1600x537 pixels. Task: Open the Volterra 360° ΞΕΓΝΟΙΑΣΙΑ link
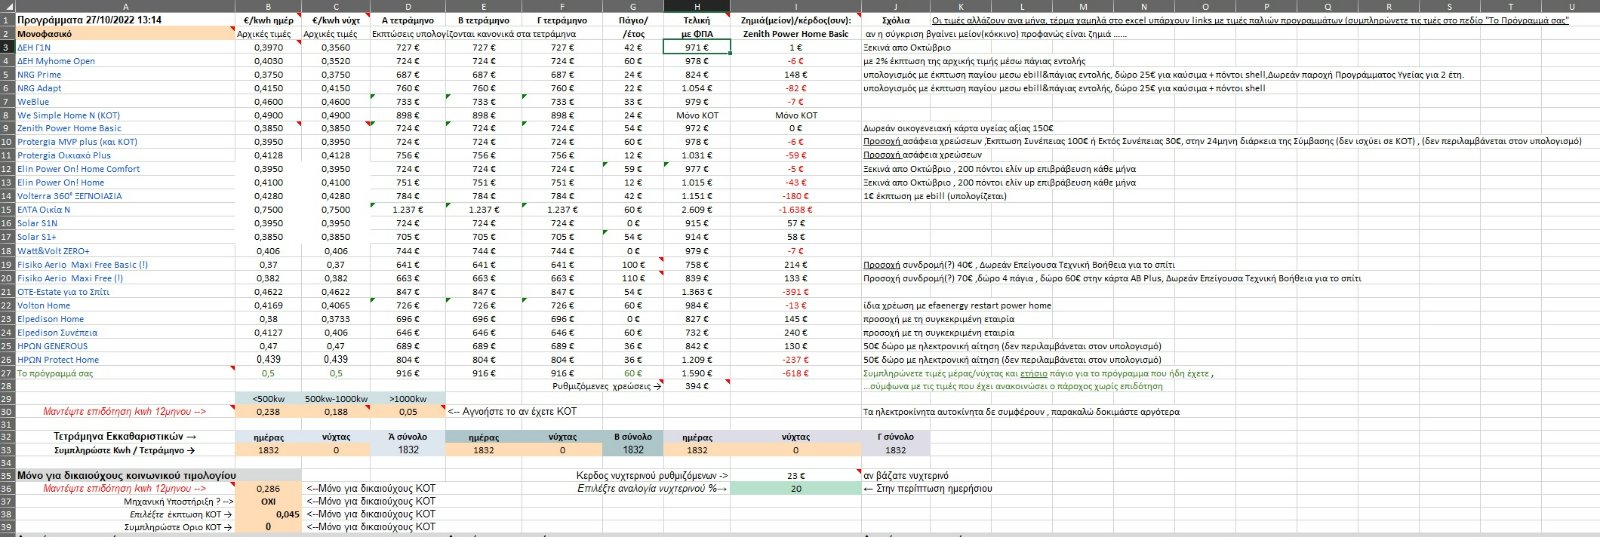pyautogui.click(x=69, y=196)
